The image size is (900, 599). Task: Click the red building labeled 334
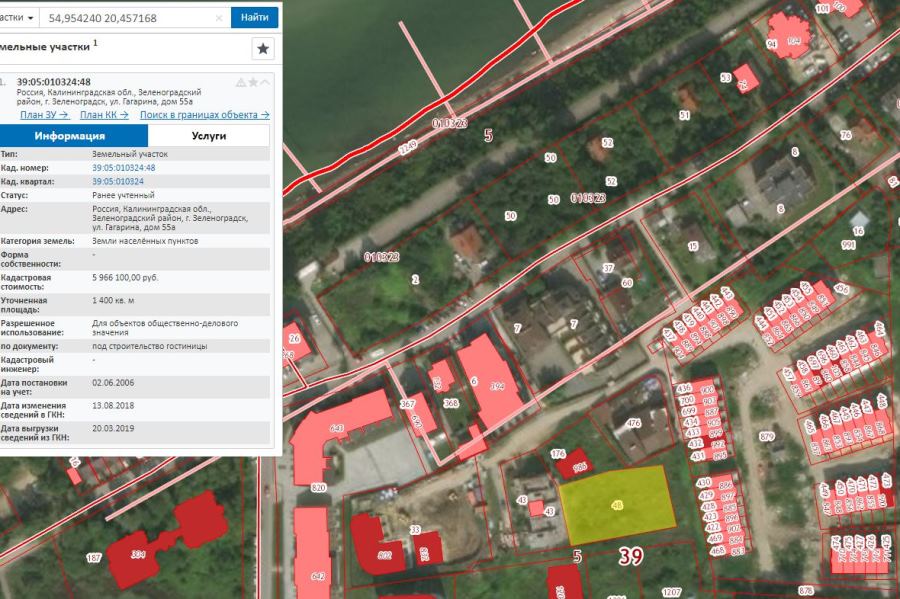click(x=140, y=551)
